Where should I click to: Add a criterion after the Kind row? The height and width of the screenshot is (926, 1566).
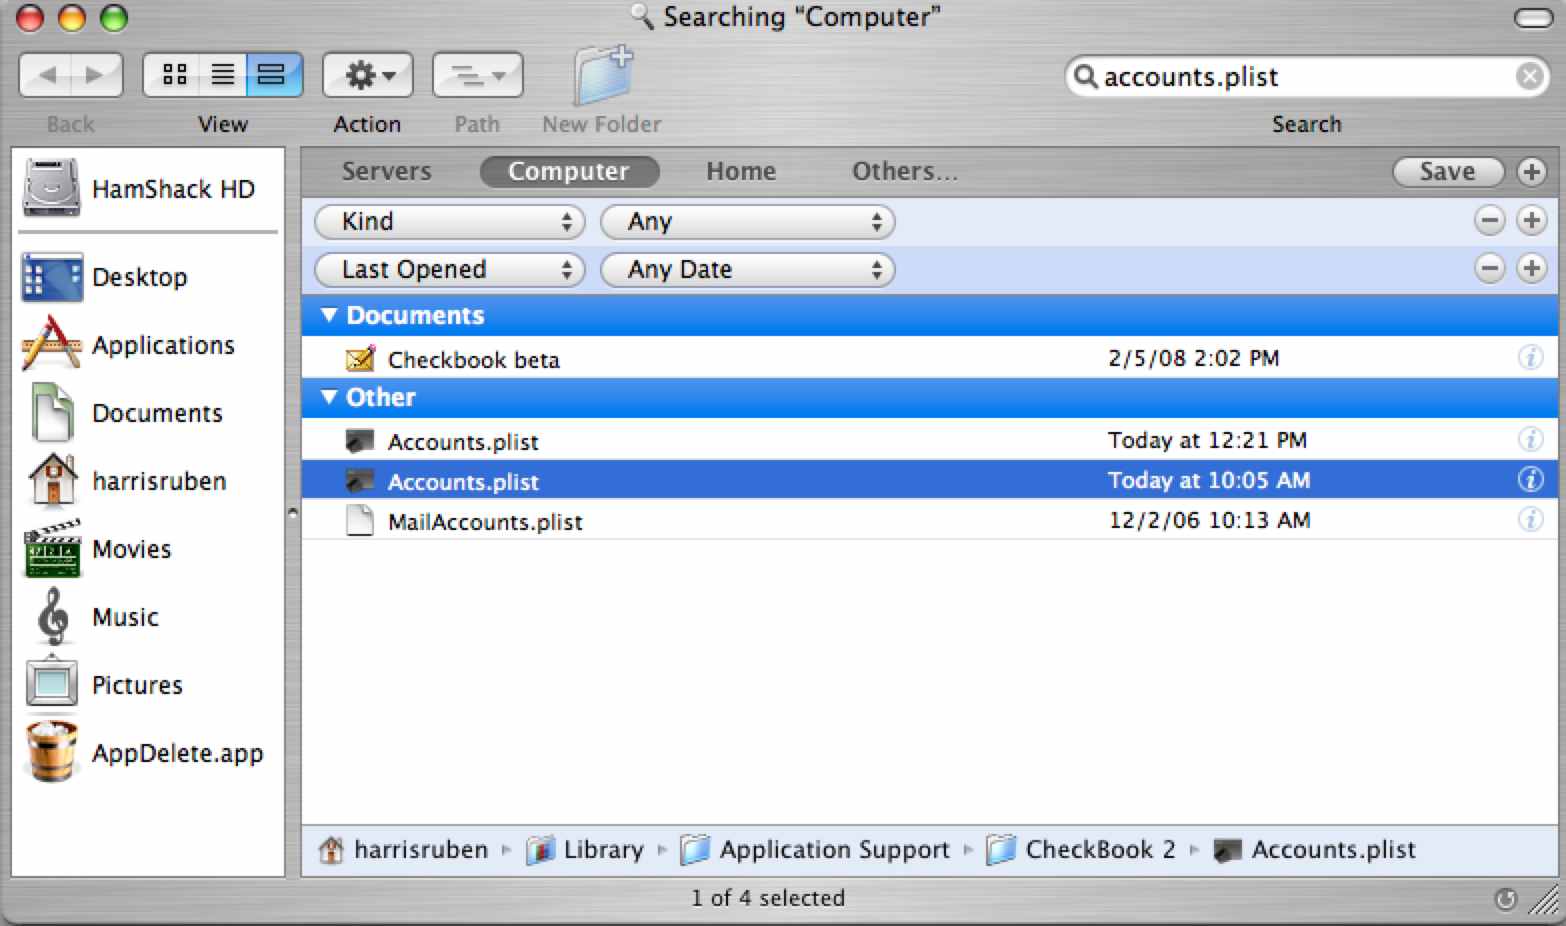click(x=1531, y=220)
